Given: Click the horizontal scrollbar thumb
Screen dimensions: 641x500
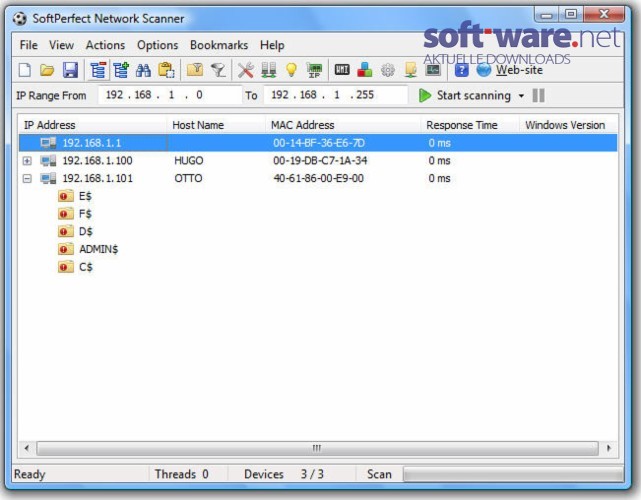Looking at the screenshot, I should point(317,448).
